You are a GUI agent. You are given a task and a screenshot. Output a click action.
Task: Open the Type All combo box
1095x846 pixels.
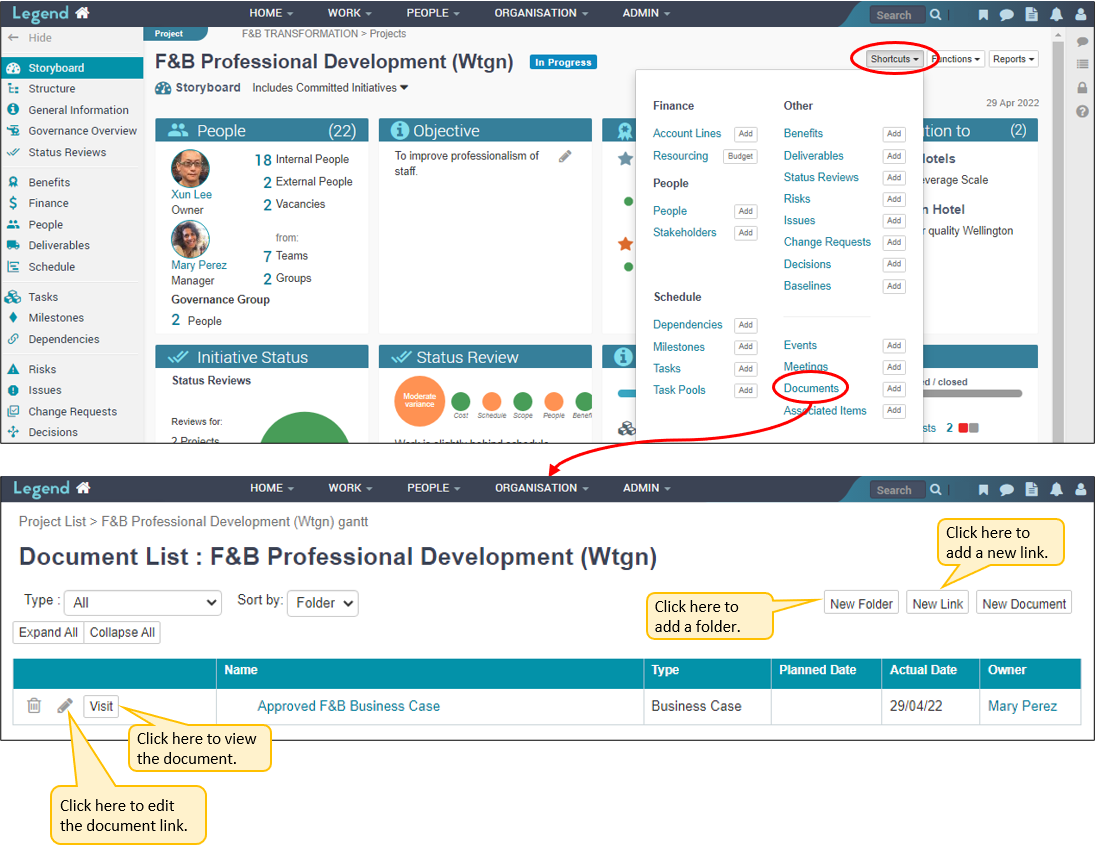(142, 603)
